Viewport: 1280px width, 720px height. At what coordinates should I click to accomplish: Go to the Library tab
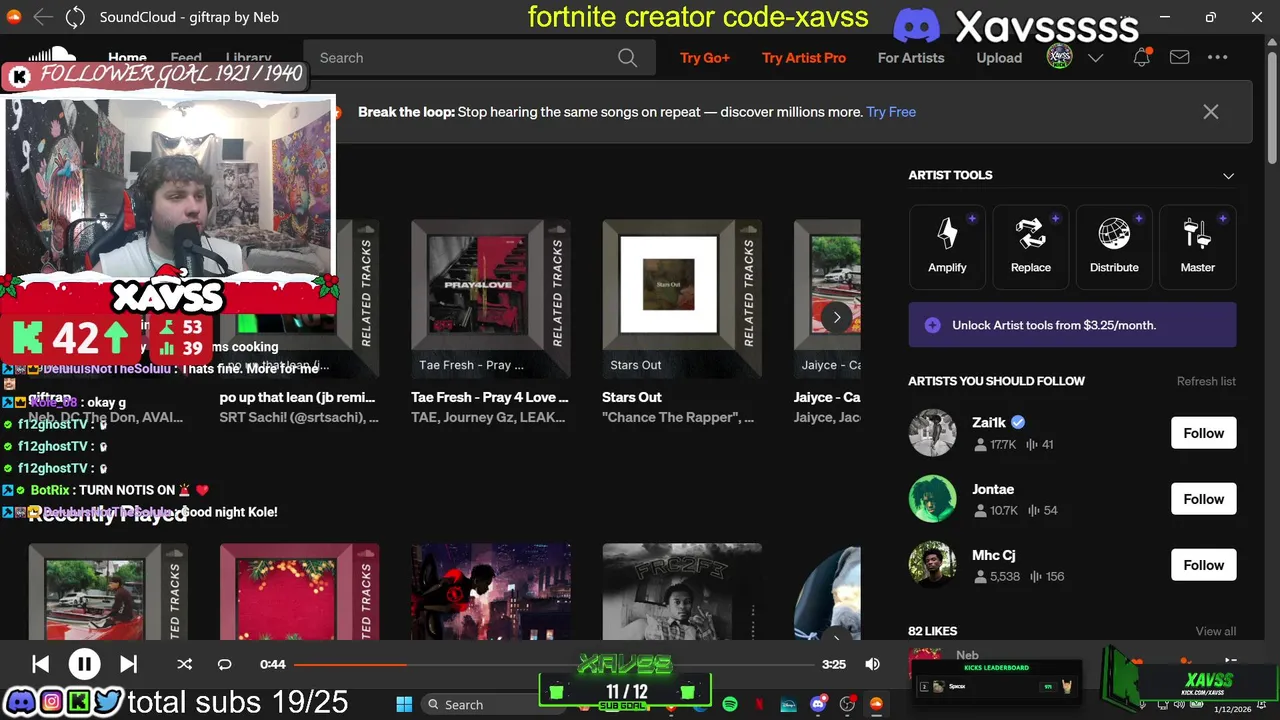(248, 57)
